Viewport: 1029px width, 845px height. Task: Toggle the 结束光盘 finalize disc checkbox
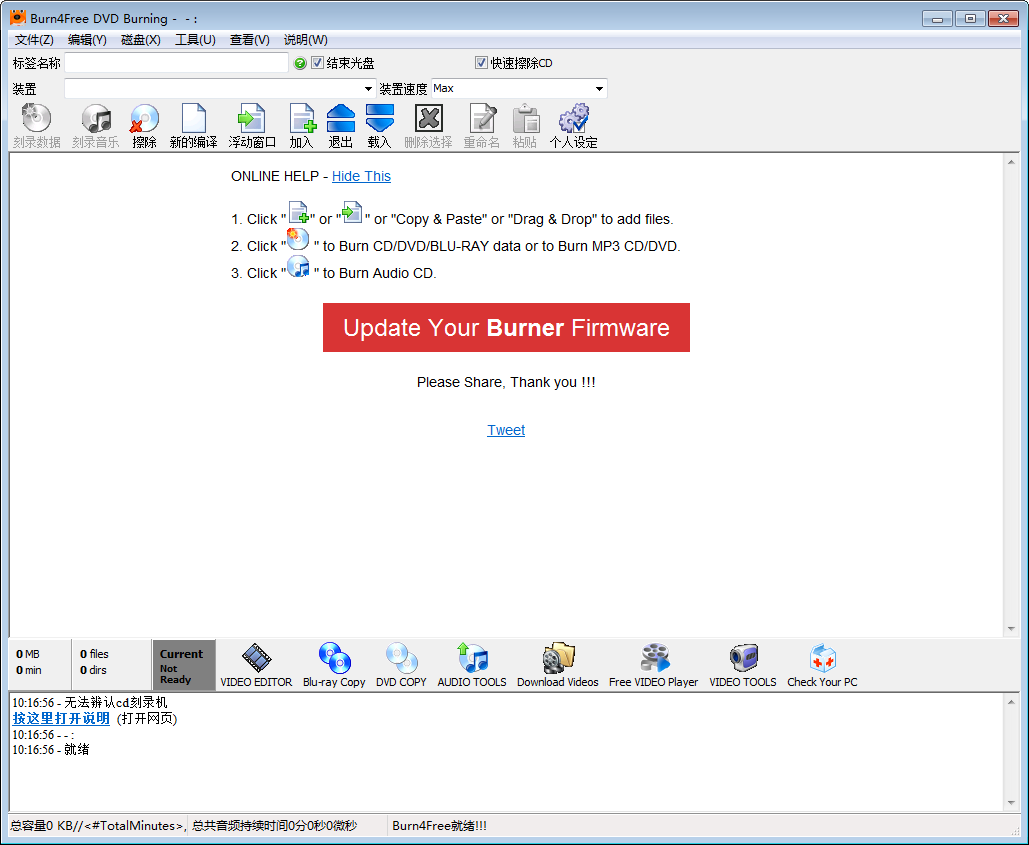pos(318,63)
